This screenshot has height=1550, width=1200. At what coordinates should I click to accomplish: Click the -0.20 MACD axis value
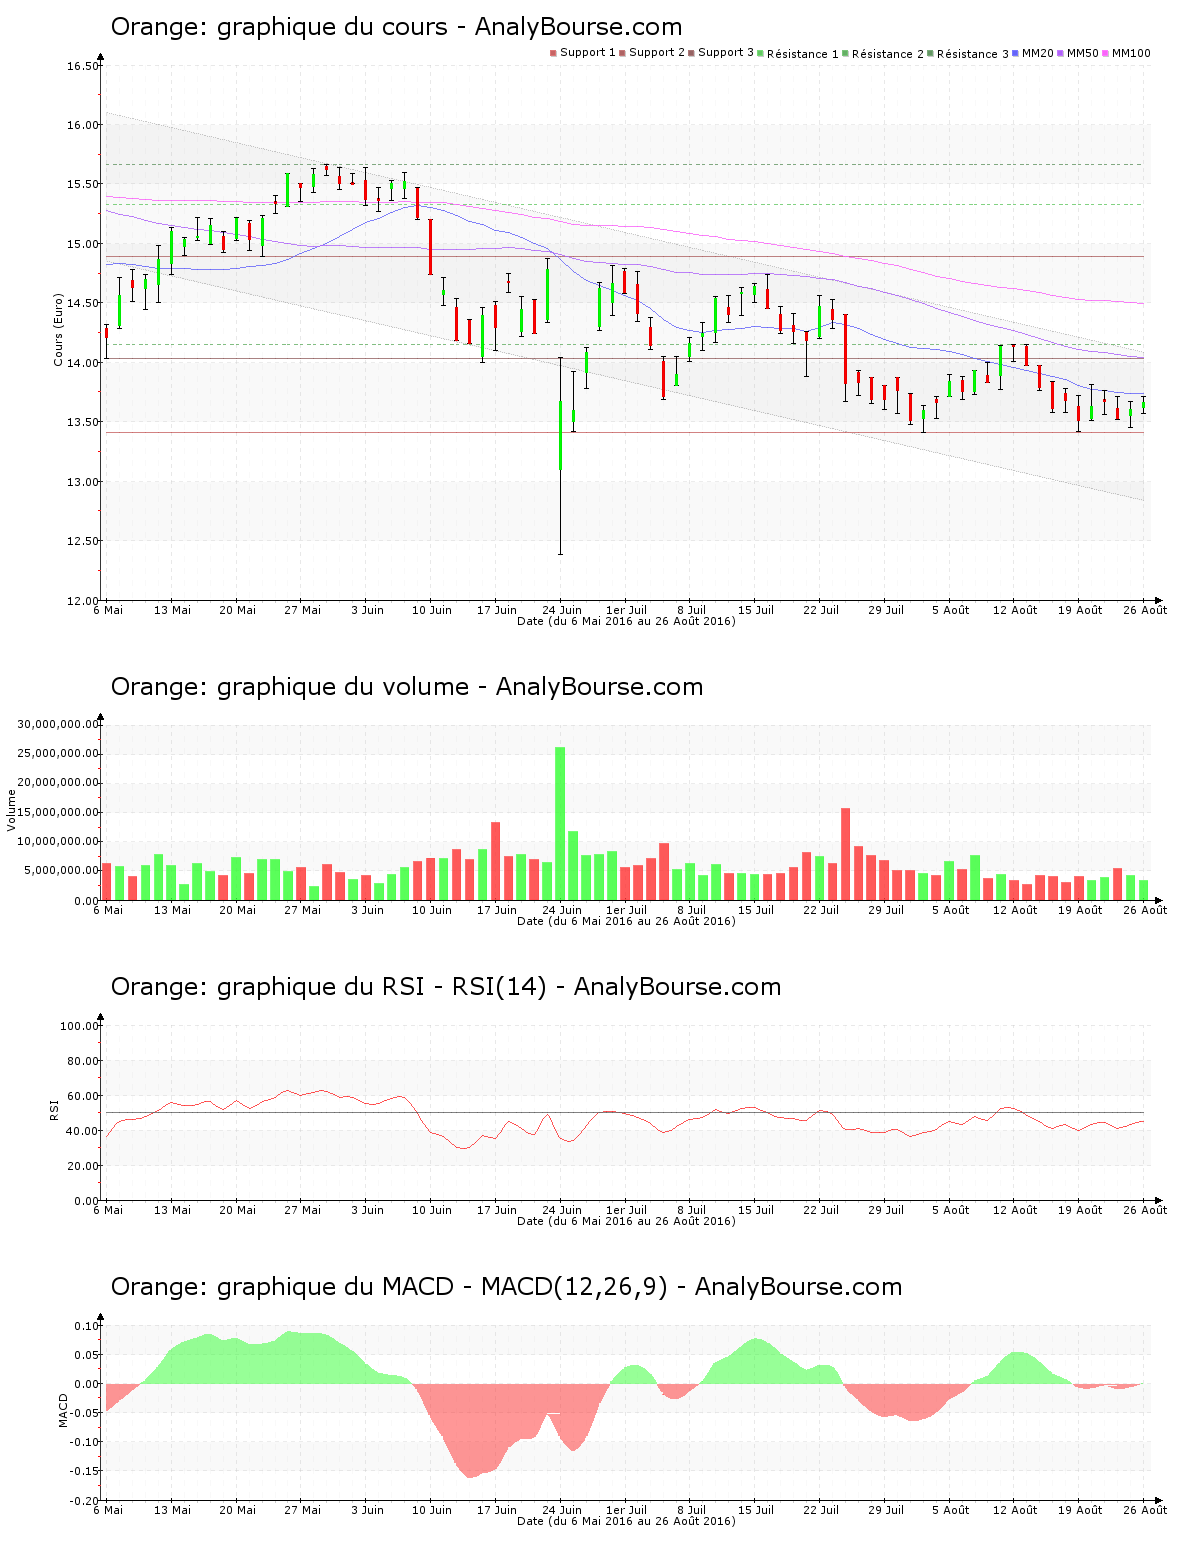tap(84, 1501)
